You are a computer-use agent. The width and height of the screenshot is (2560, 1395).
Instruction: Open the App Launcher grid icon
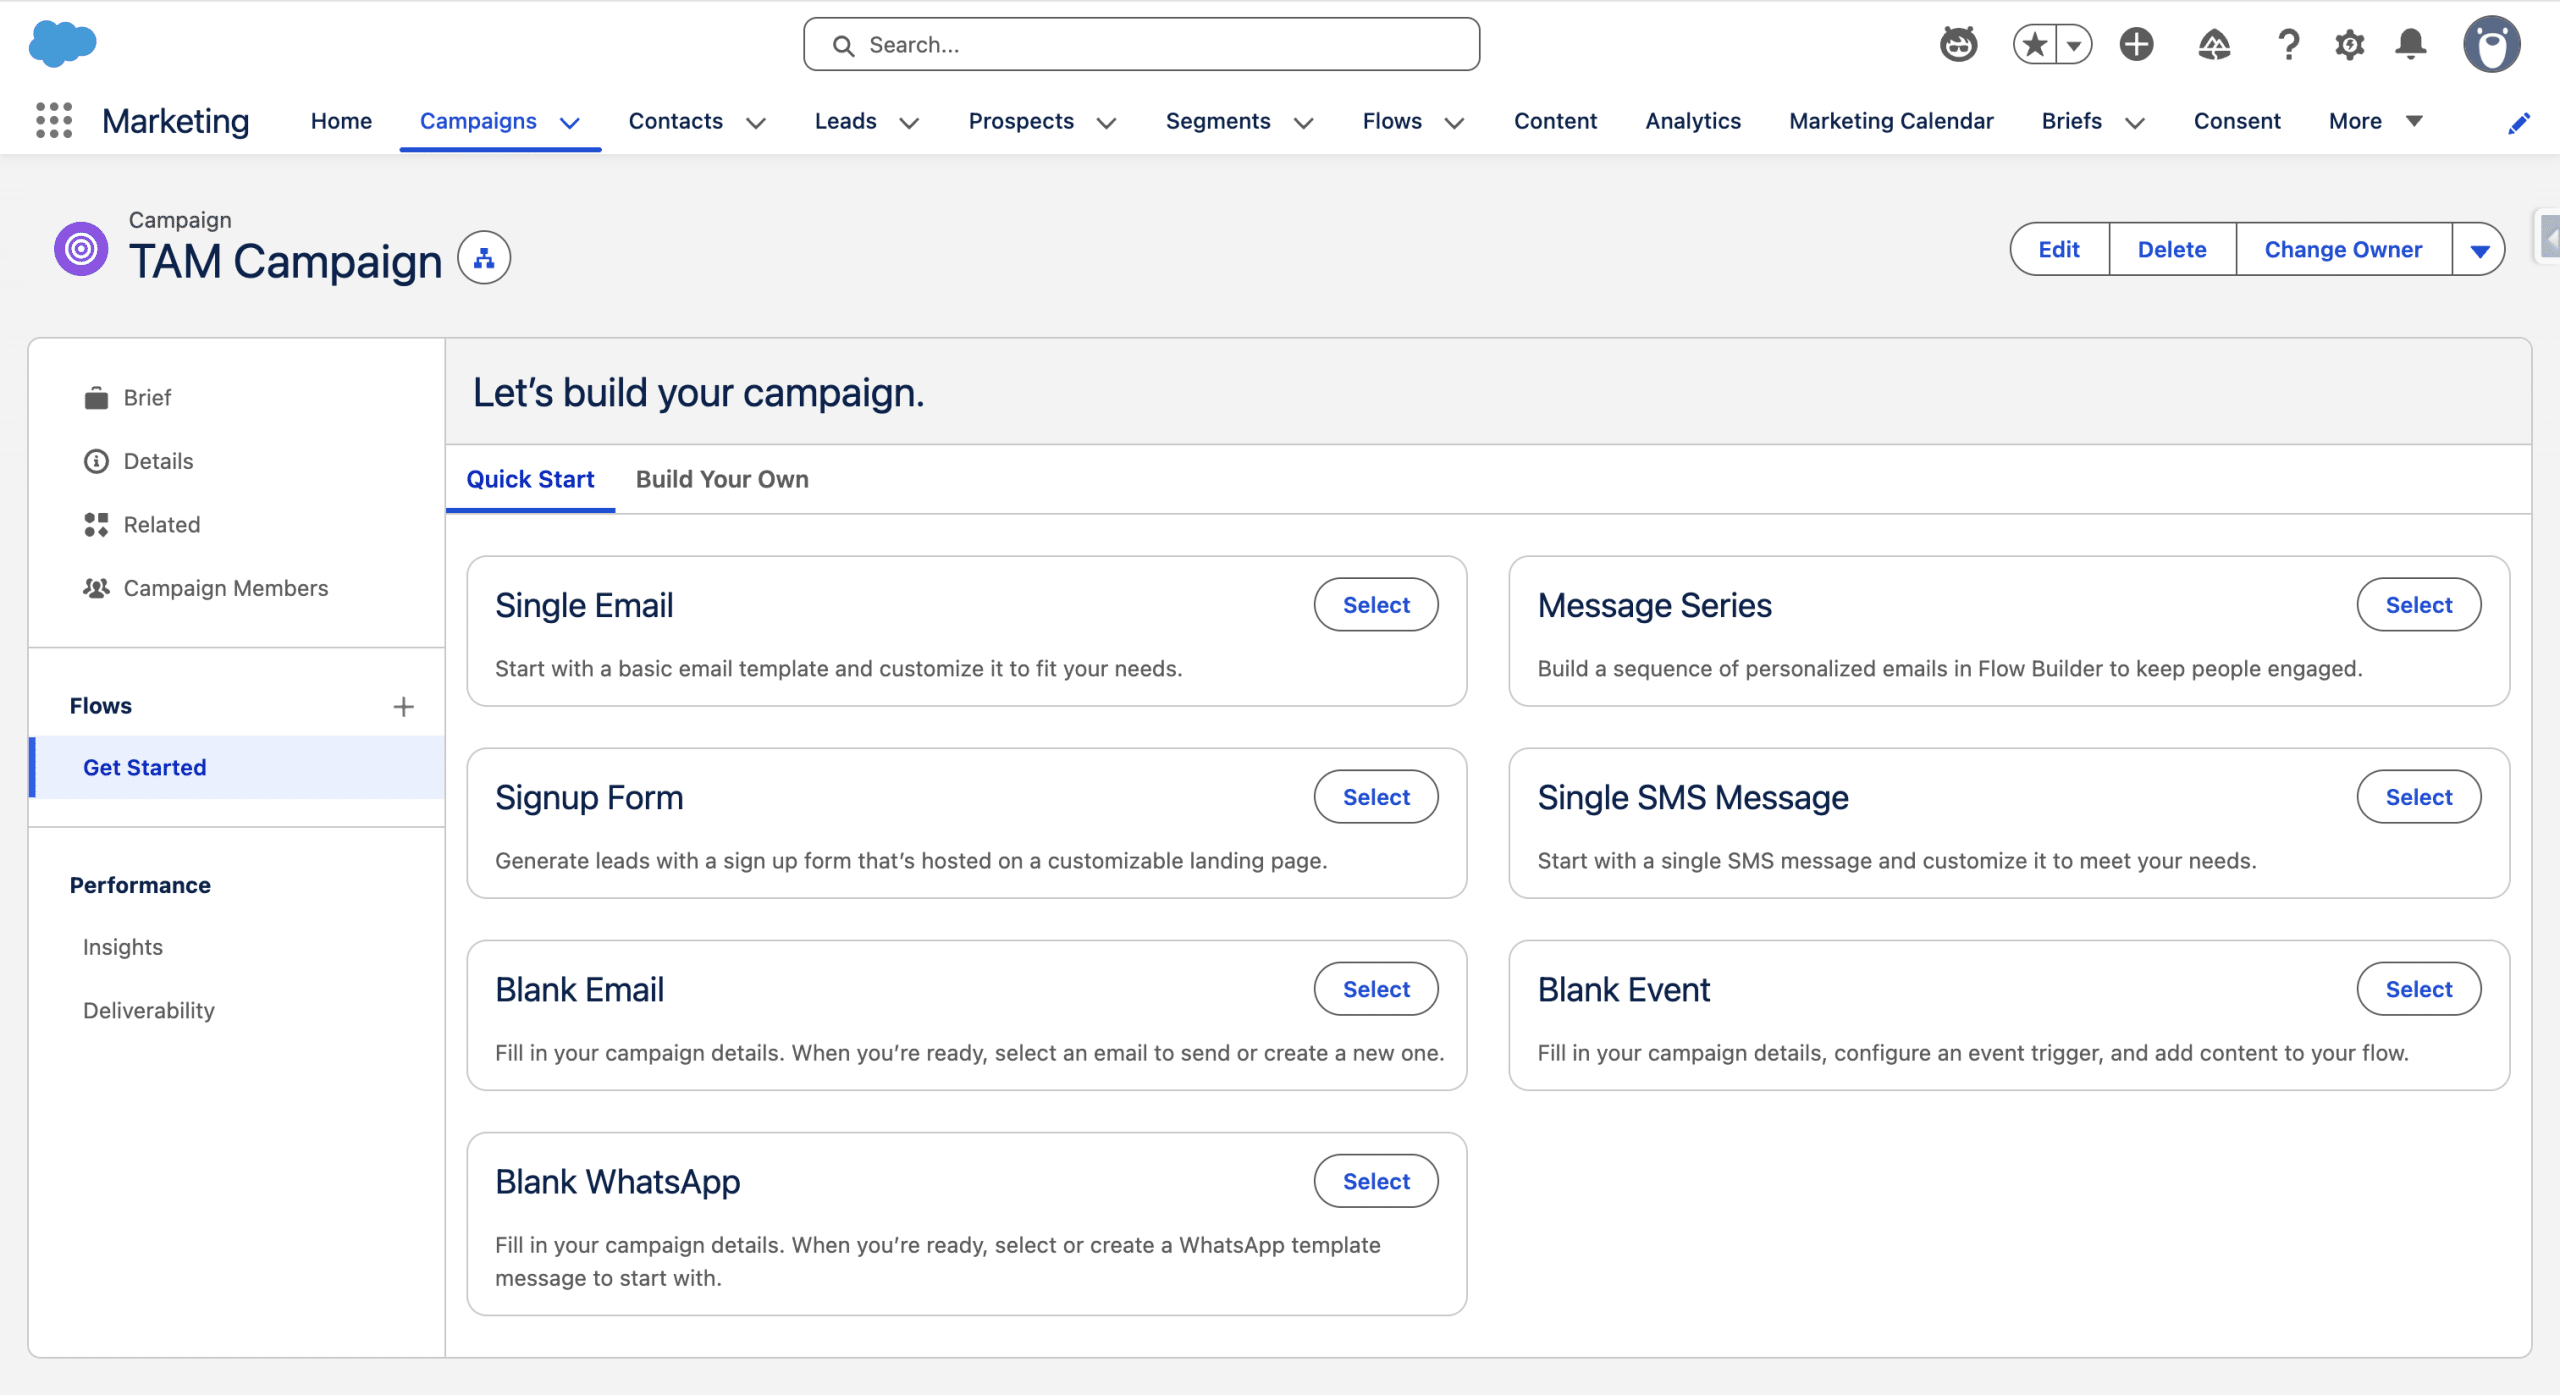point(54,121)
